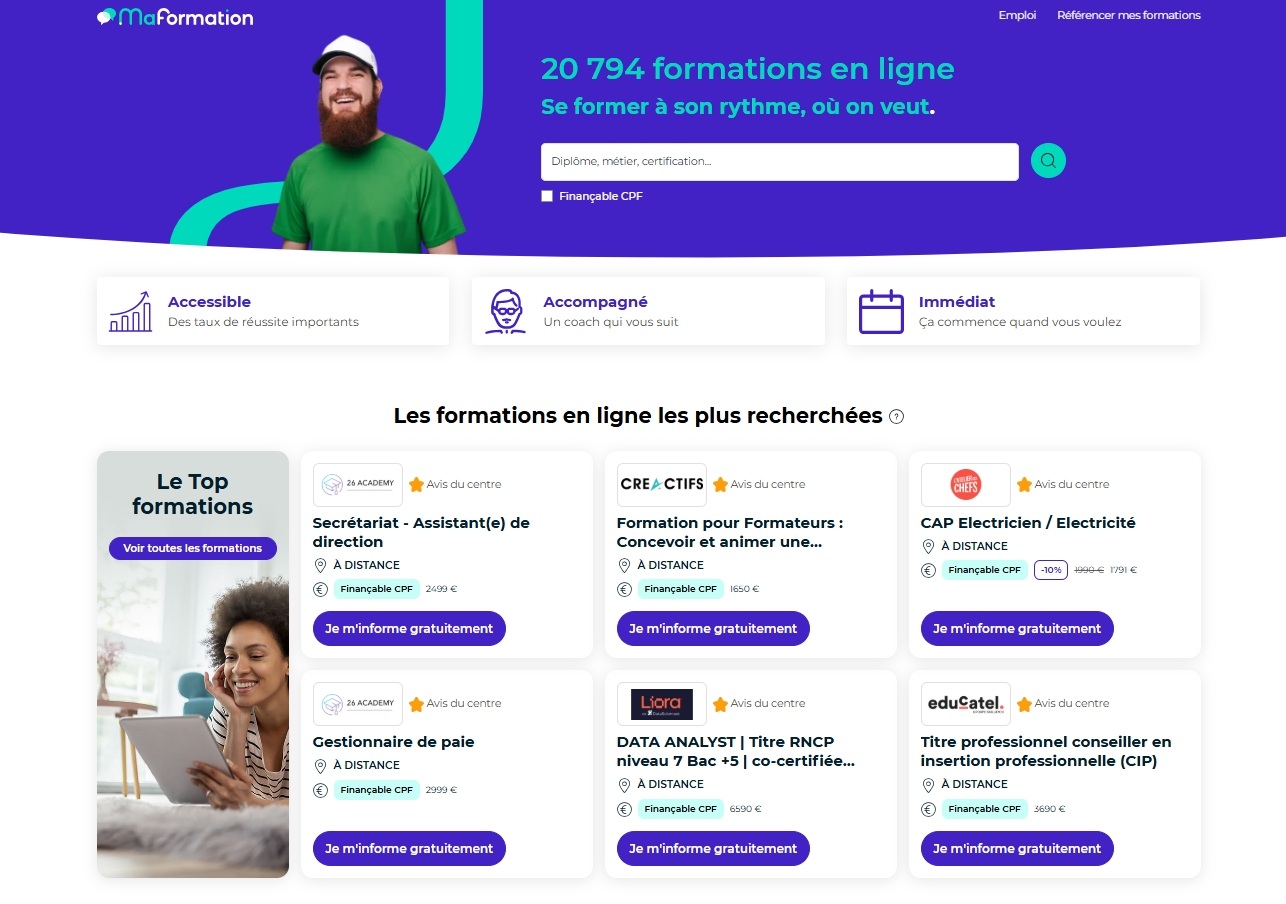Click the Immédiat calendar icon
1286x904 pixels.
[881, 312]
